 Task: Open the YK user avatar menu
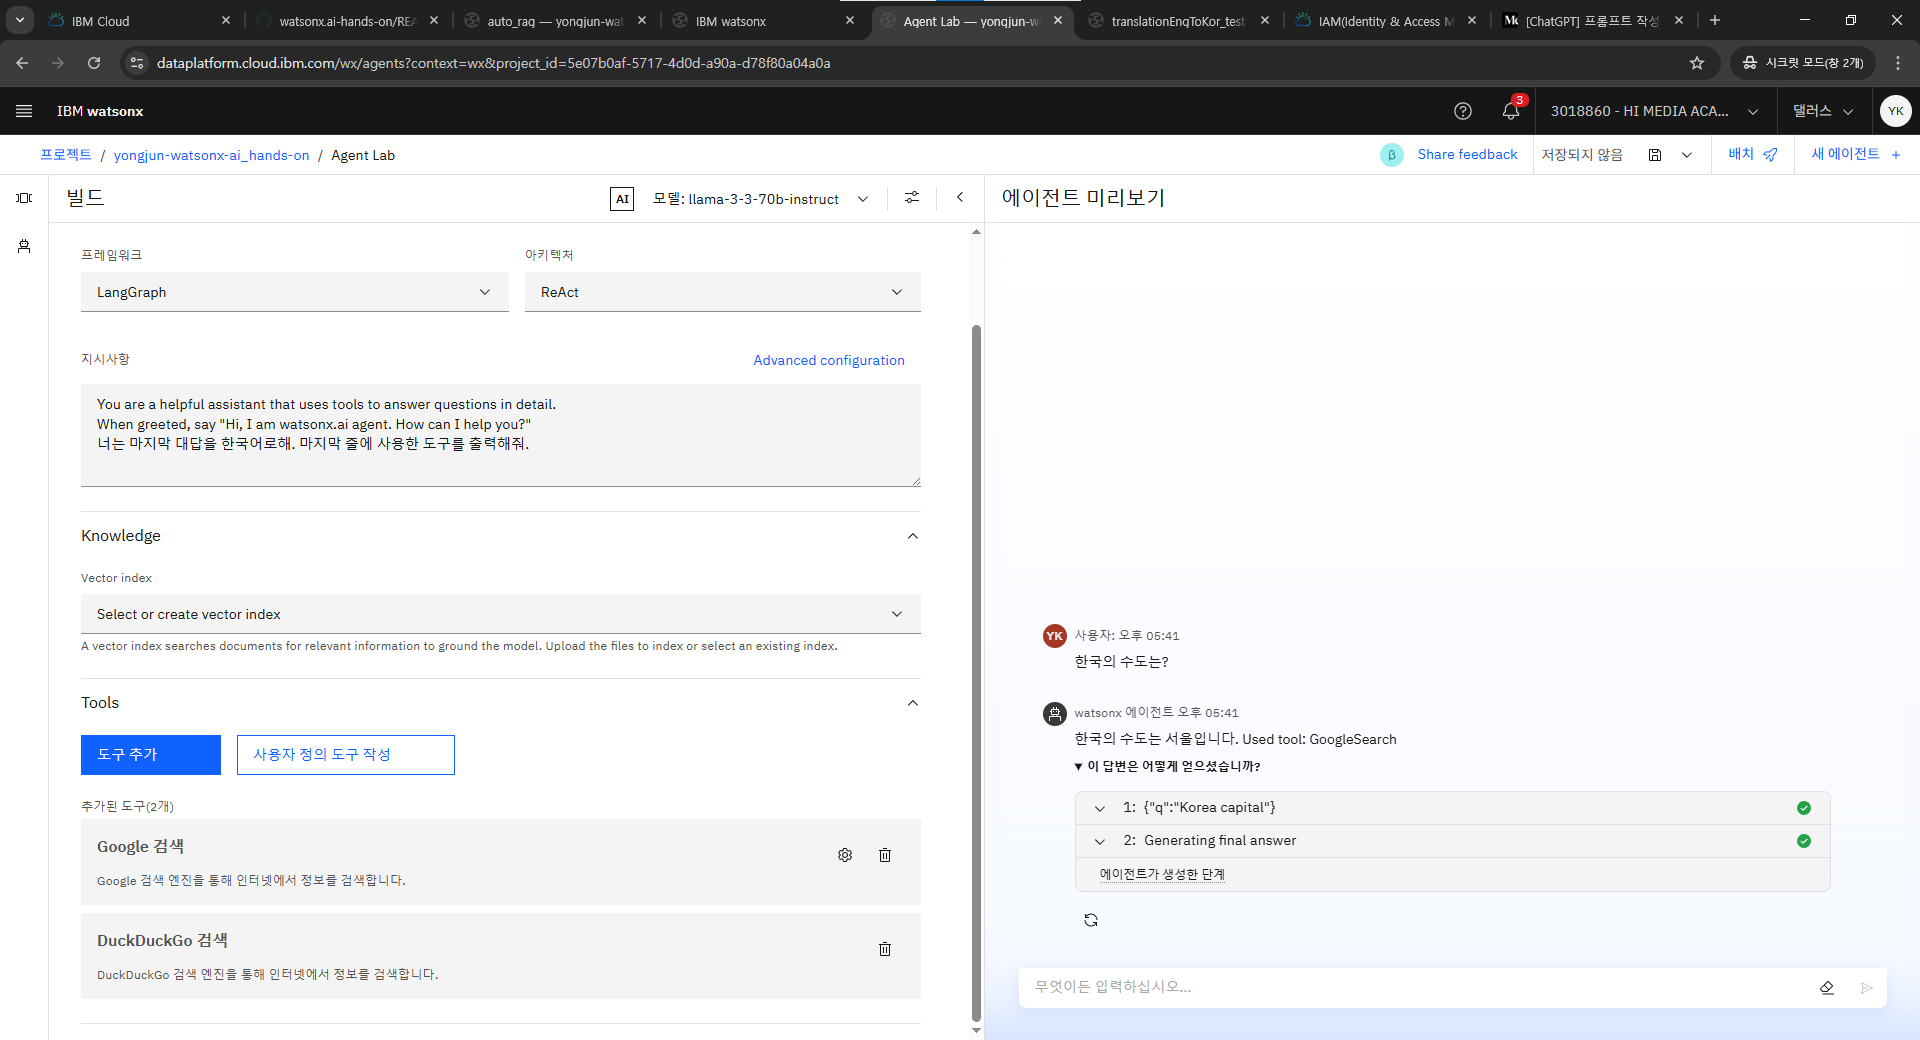coord(1896,111)
